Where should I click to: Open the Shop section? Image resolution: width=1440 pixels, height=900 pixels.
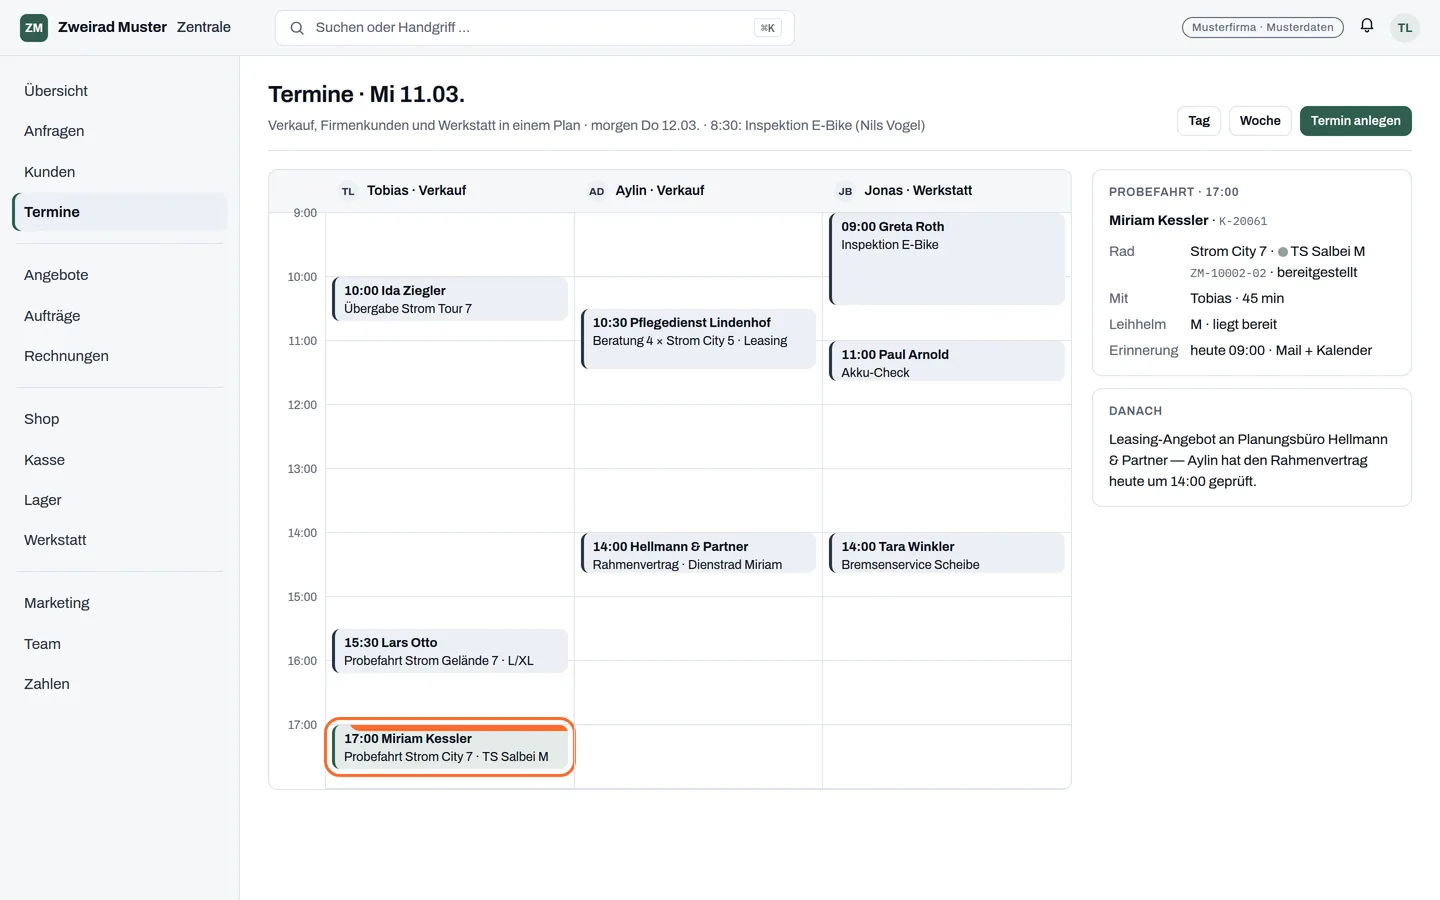[120, 419]
